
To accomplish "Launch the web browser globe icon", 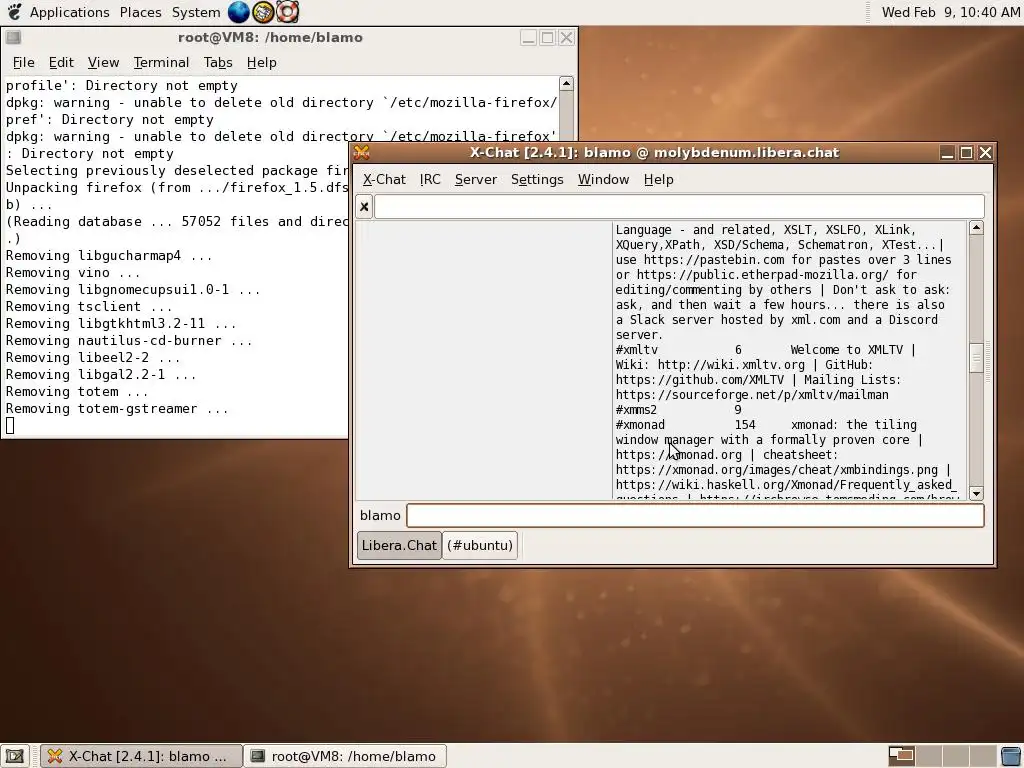I will coord(238,11).
